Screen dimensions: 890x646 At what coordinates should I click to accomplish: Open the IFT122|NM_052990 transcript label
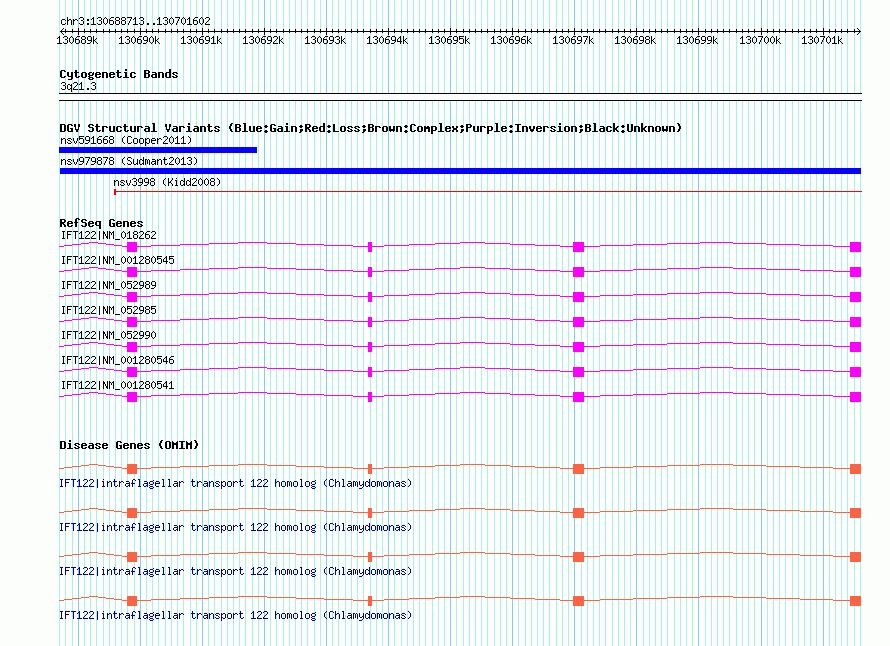(108, 335)
